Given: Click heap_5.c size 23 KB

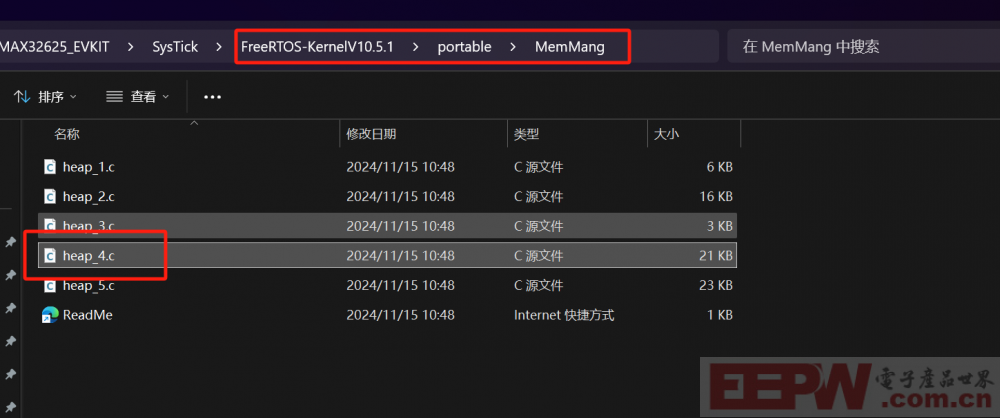Looking at the screenshot, I should pos(716,285).
